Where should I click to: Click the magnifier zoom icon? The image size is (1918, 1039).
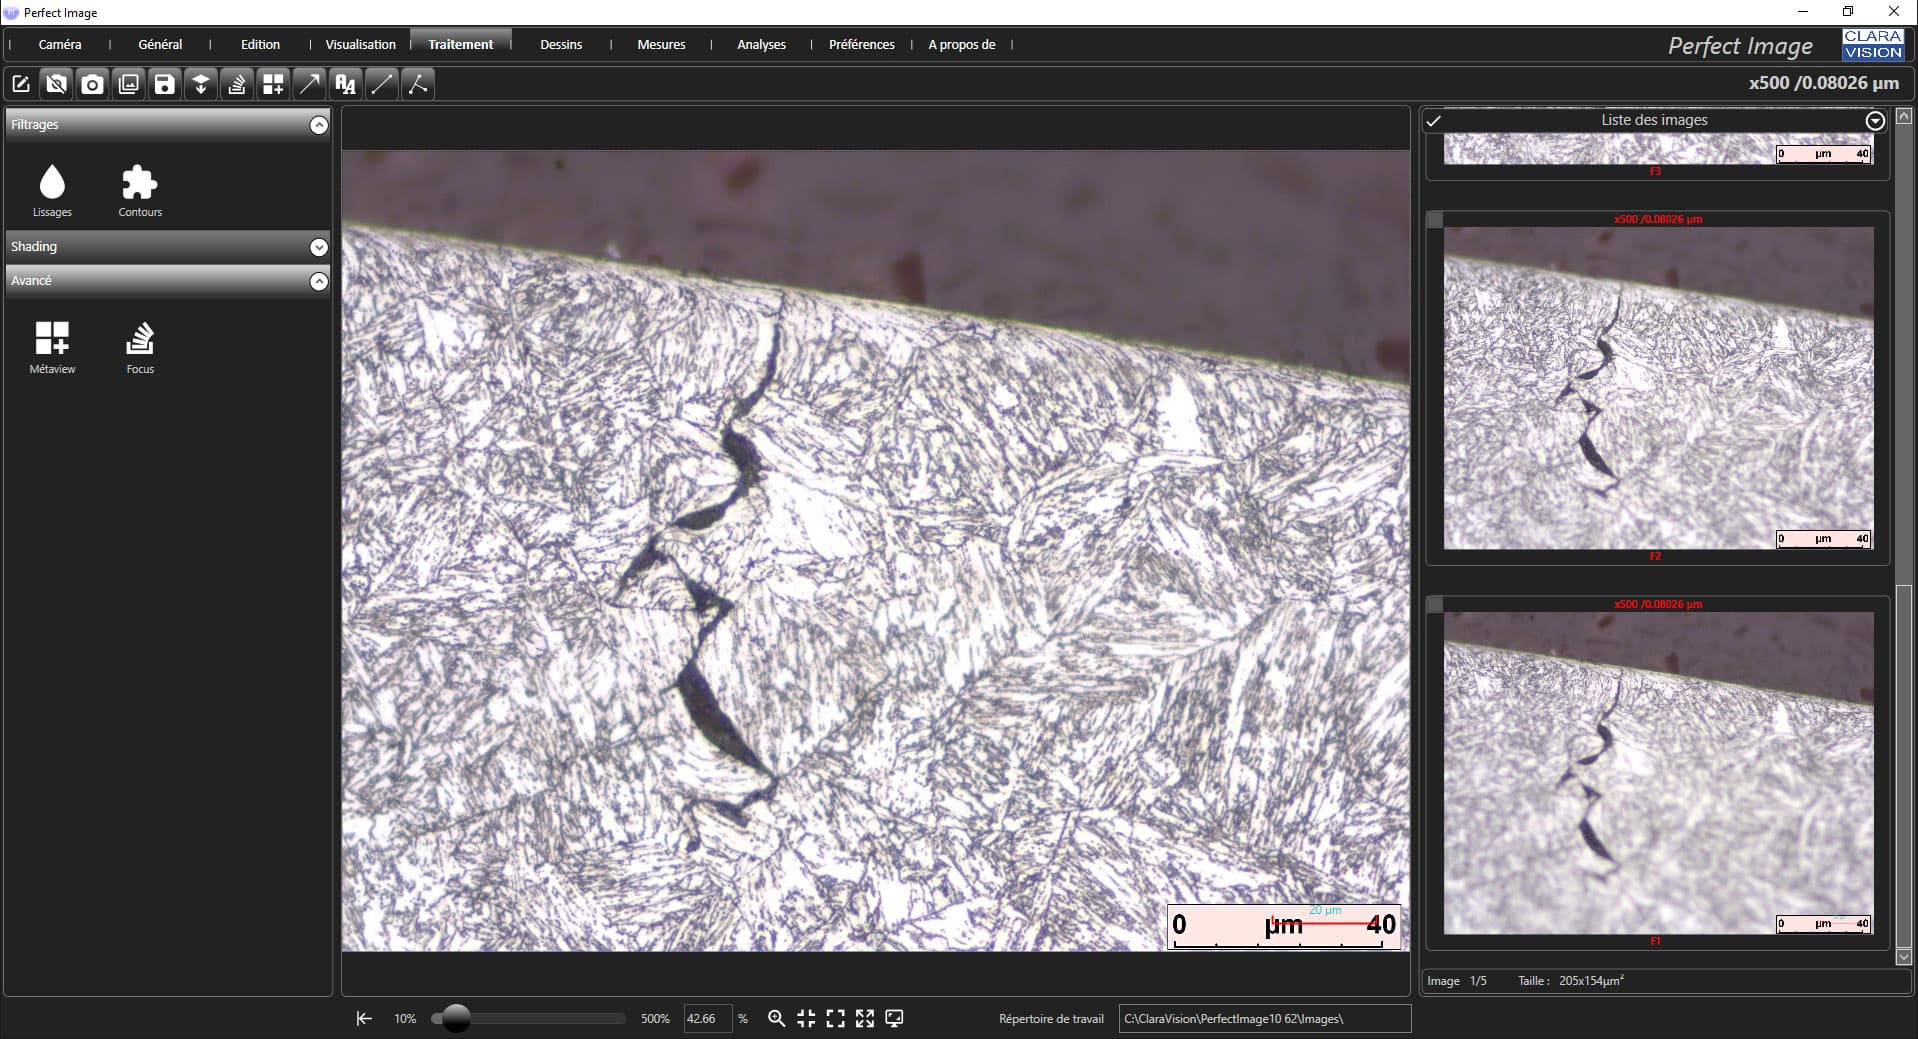776,1018
